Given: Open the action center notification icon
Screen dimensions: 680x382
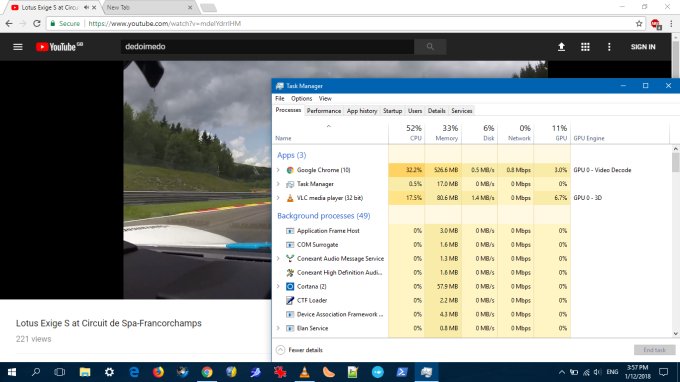Looking at the screenshot, I should click(x=664, y=372).
